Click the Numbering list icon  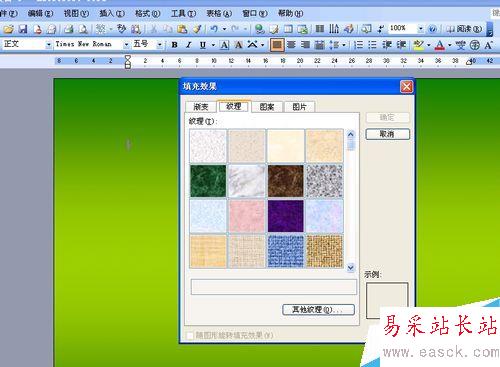click(x=358, y=45)
